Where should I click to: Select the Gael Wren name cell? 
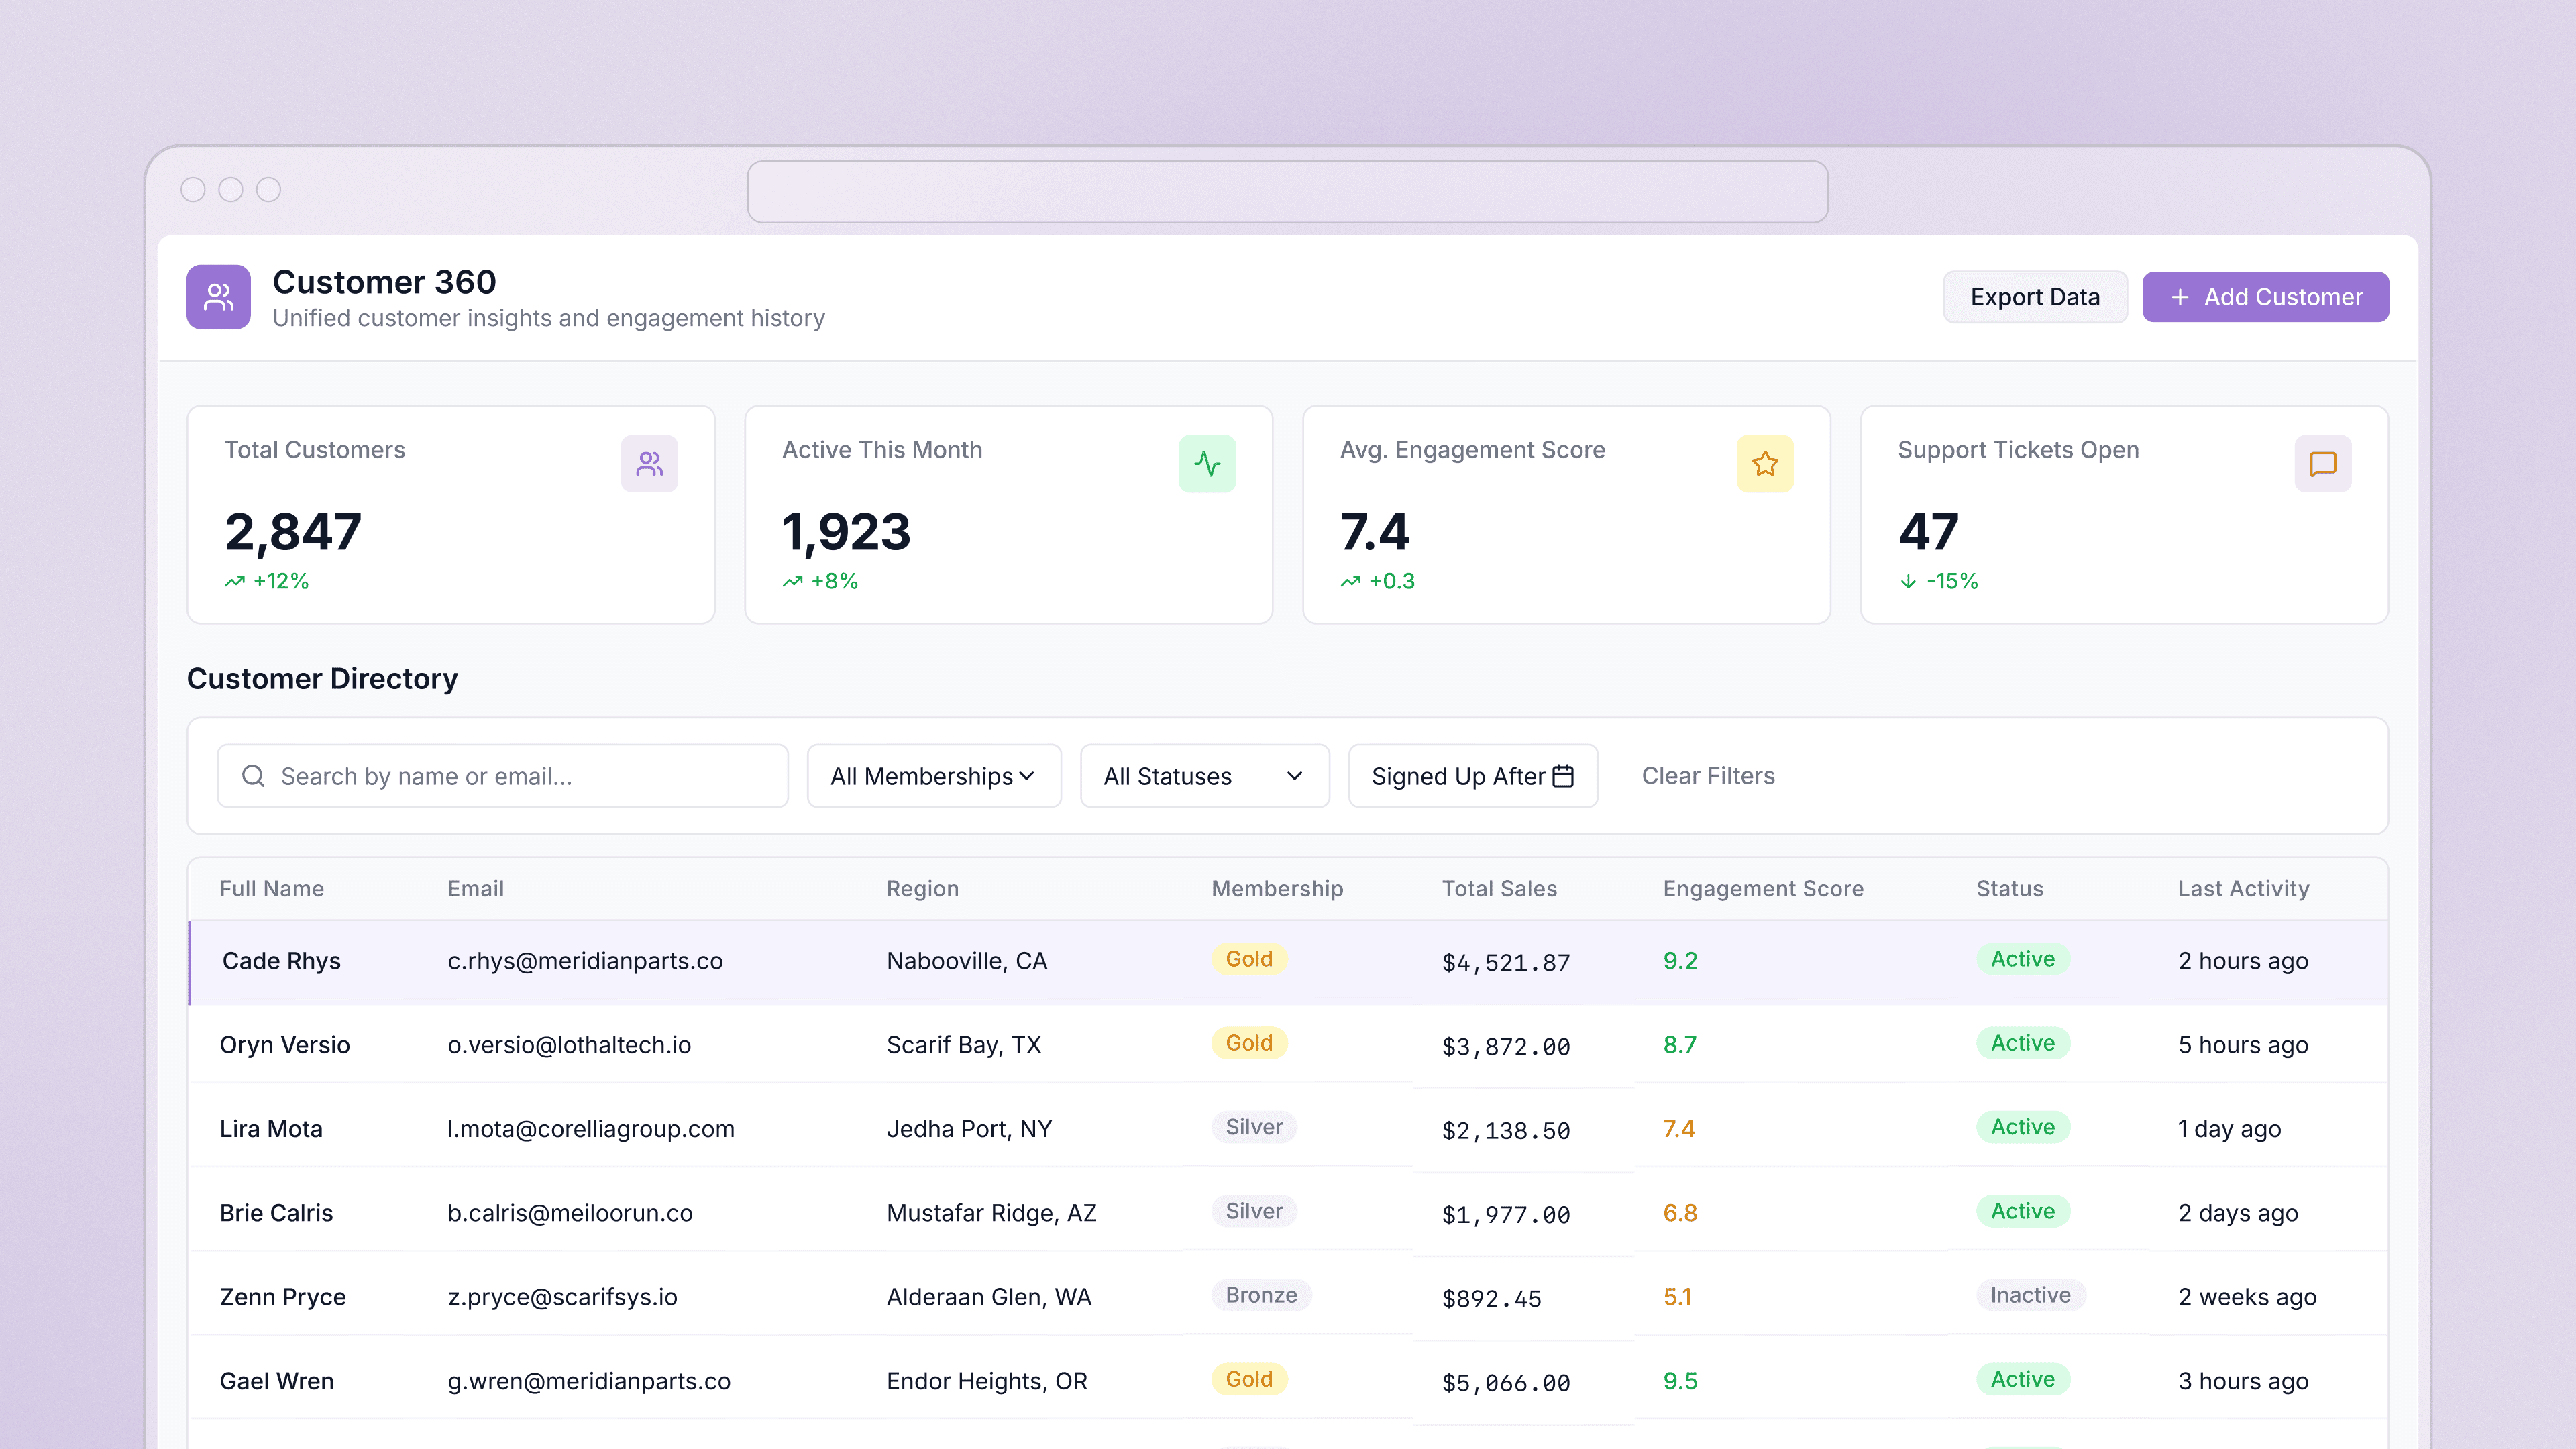click(277, 1381)
